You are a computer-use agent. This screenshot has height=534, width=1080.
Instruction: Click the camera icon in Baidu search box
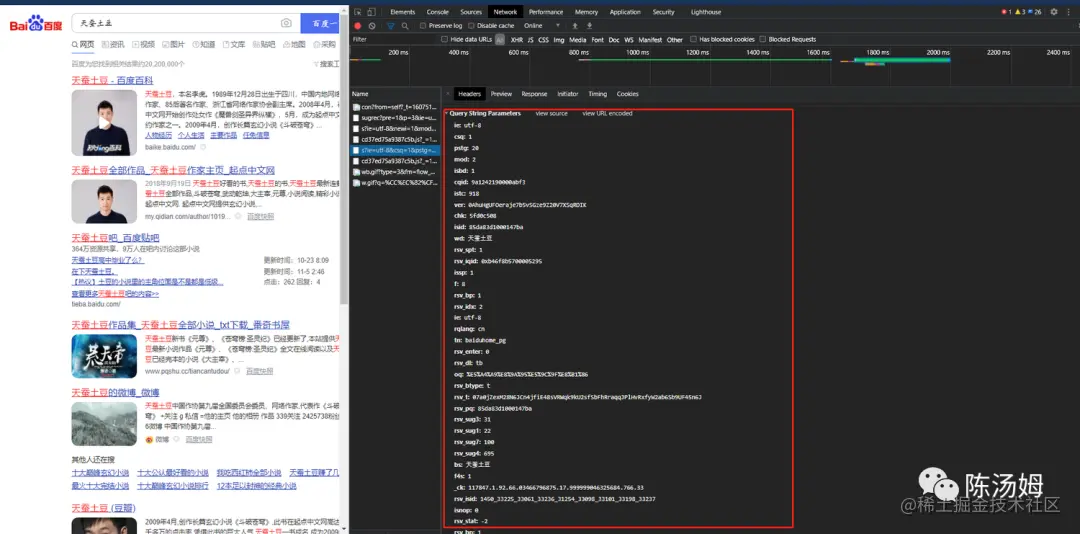point(287,23)
